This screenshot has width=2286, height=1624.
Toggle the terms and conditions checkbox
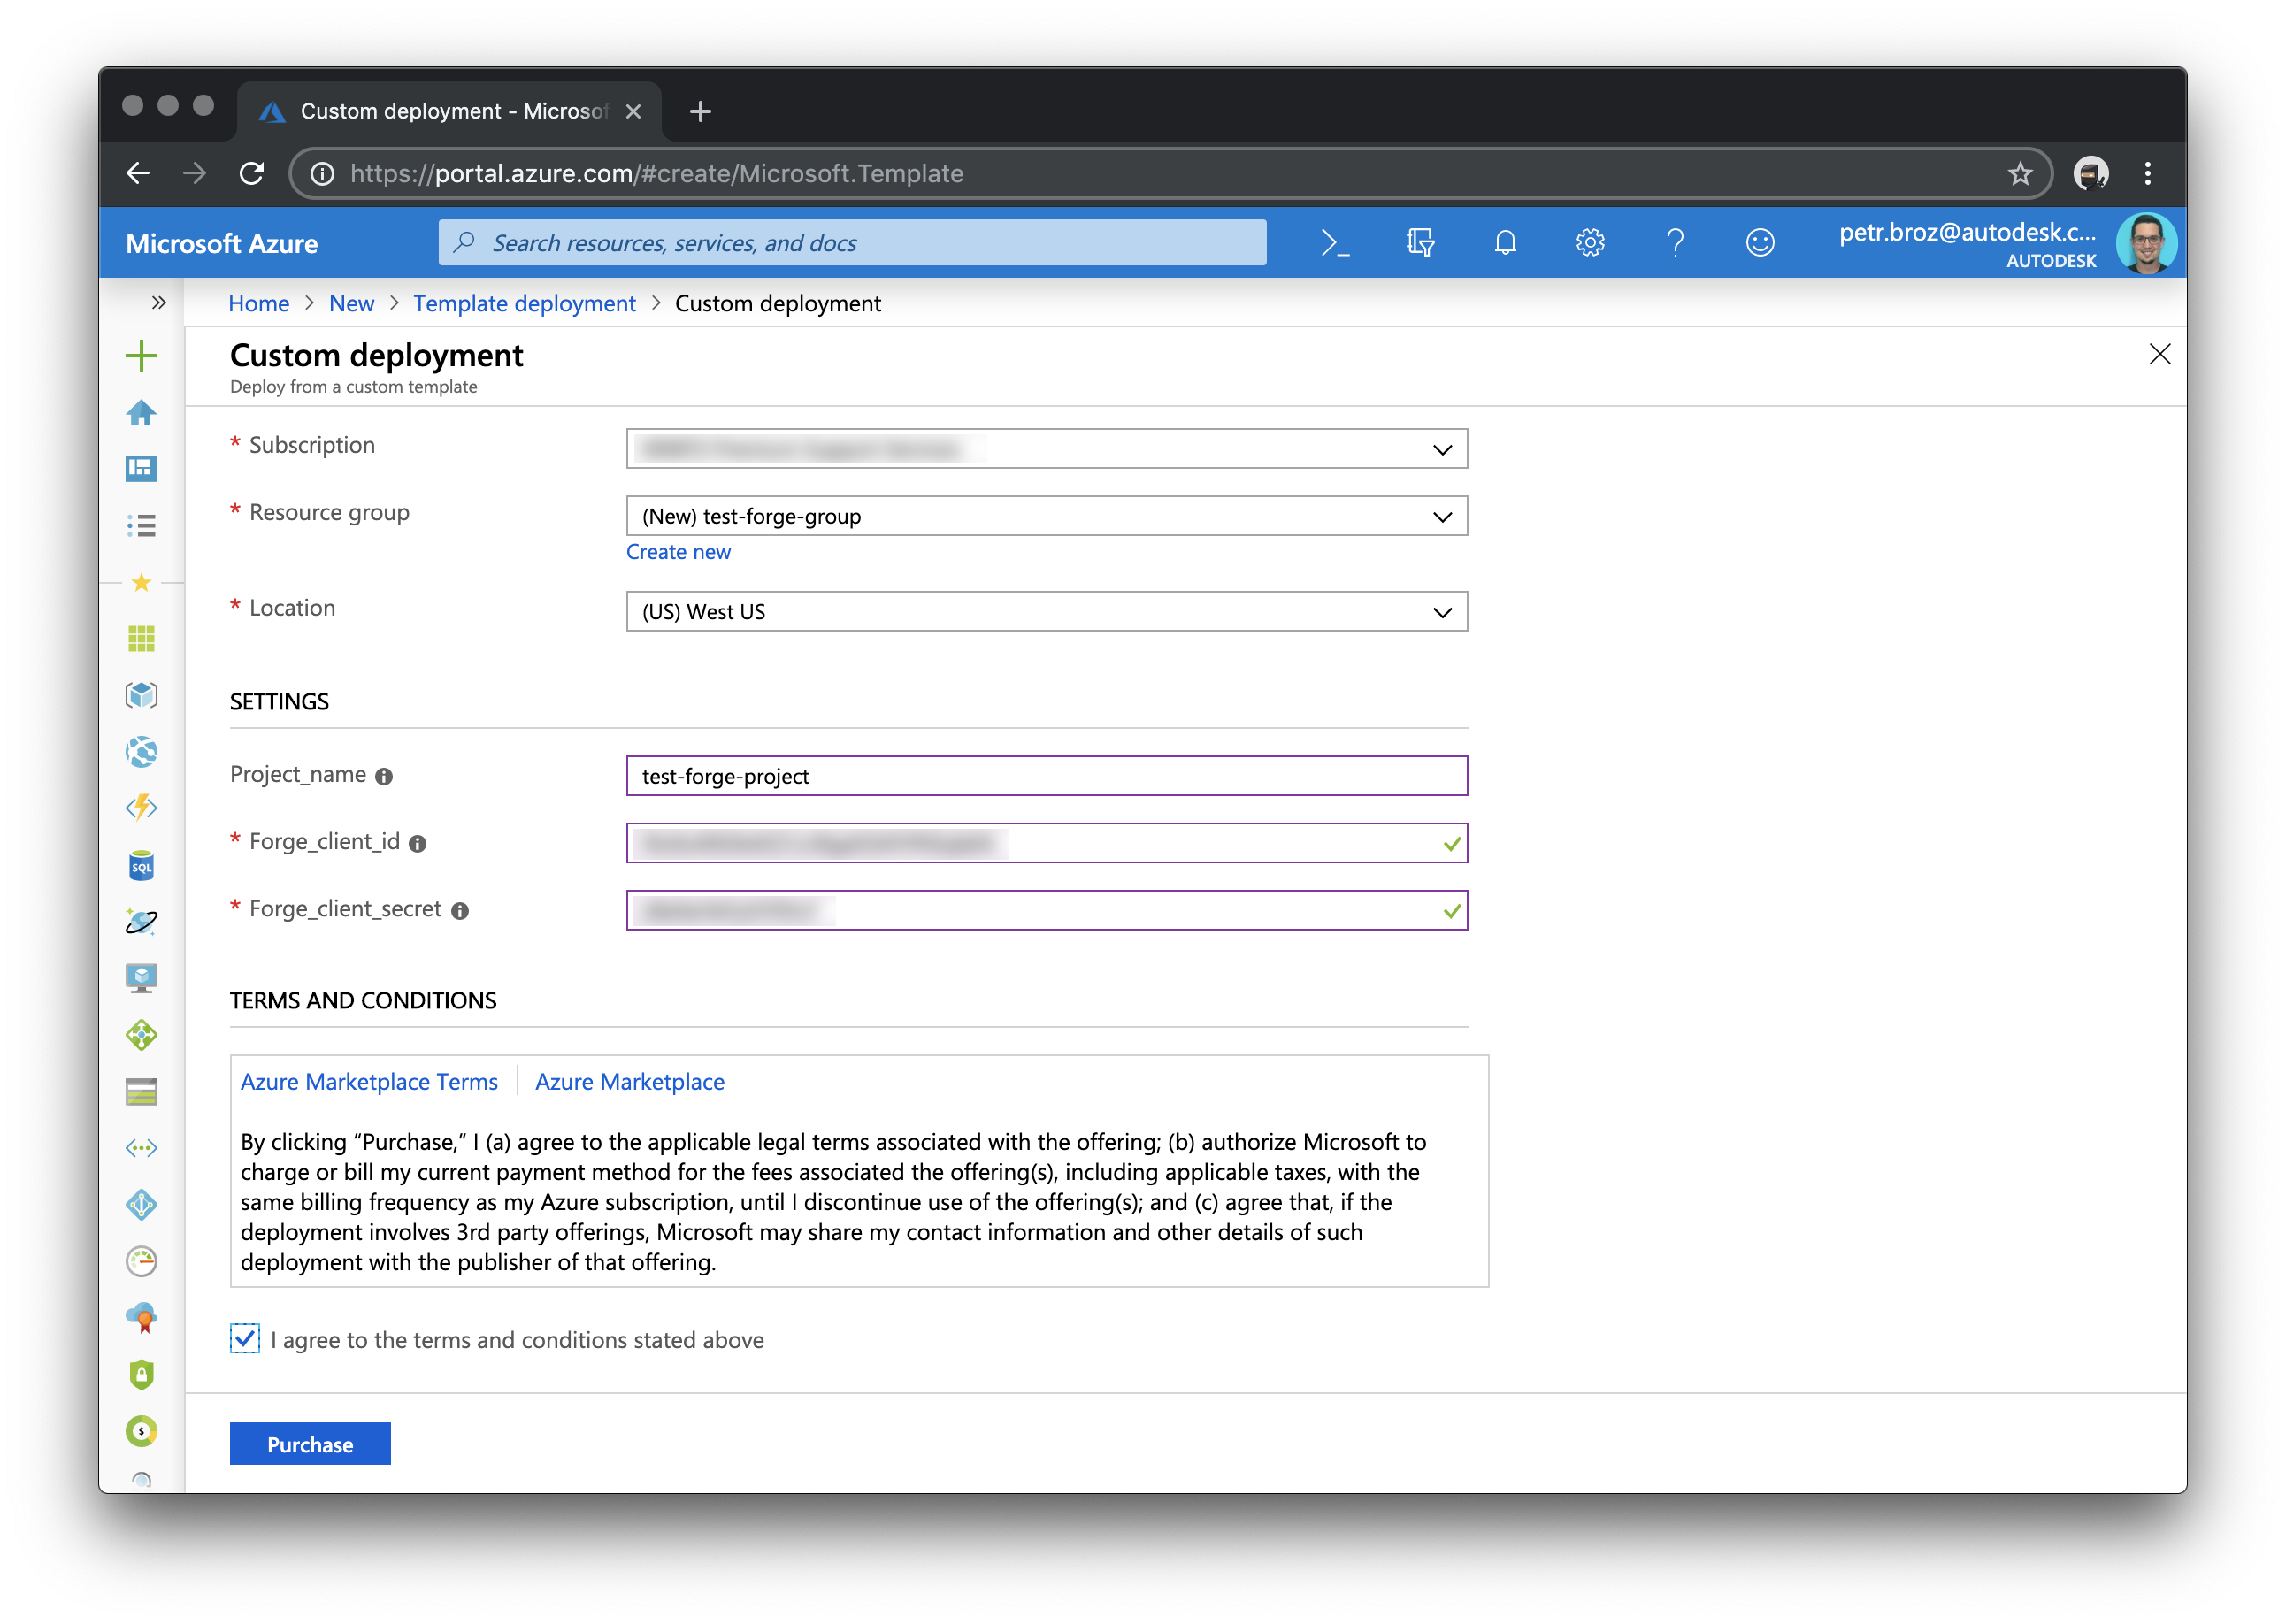coord(244,1337)
